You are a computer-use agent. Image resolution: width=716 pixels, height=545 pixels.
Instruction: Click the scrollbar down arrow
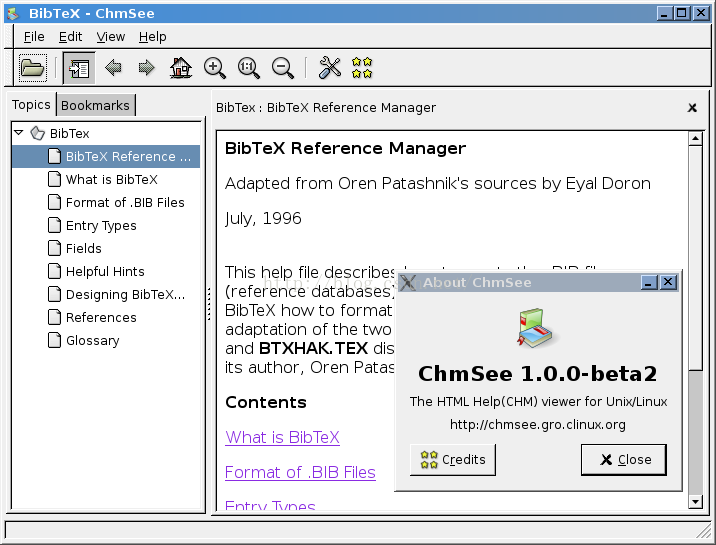point(695,502)
